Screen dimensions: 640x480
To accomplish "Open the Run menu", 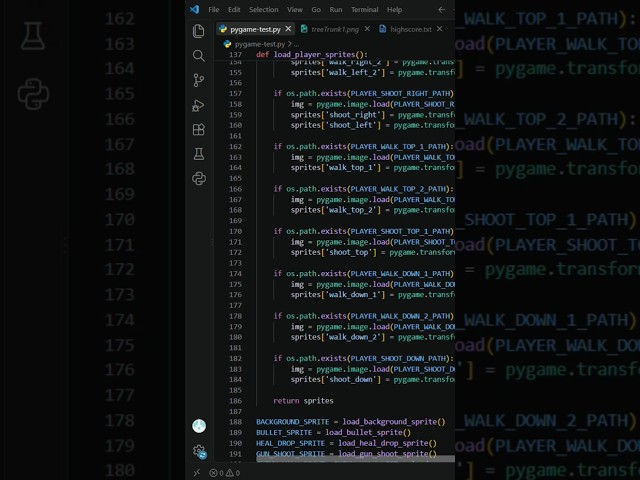I will [x=336, y=9].
